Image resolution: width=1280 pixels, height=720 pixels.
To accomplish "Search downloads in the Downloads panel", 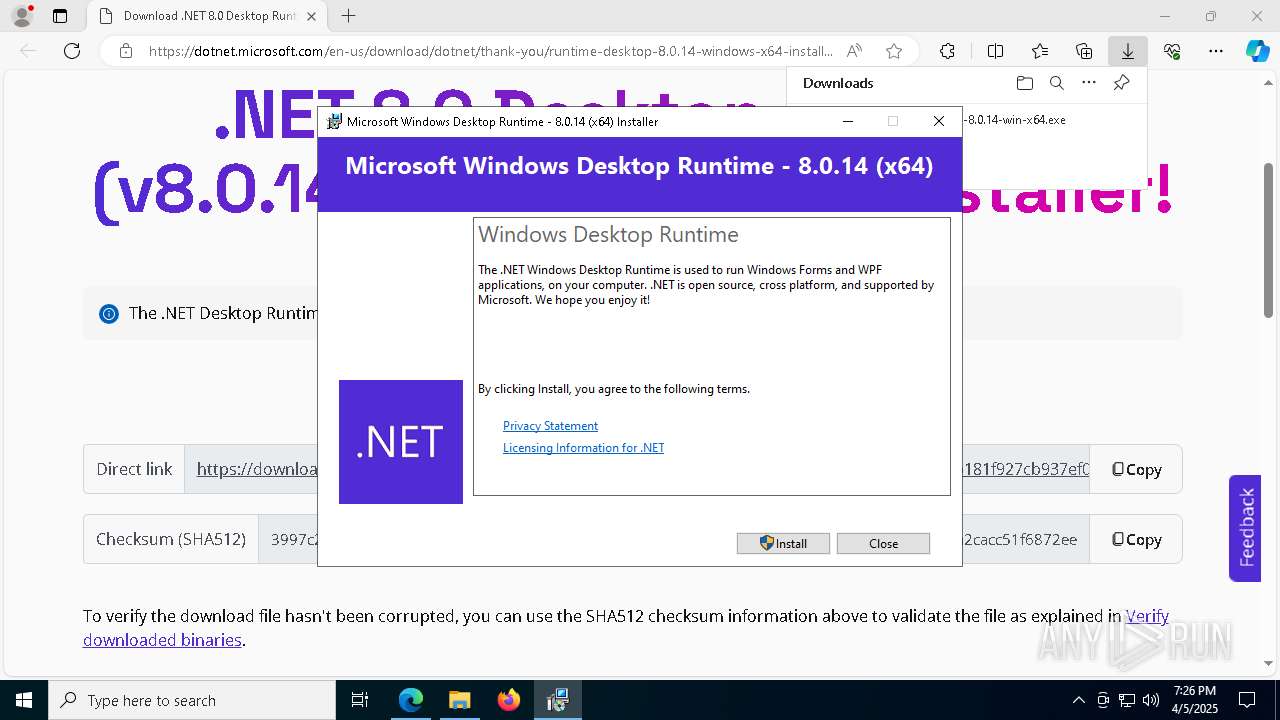I will (1056, 83).
